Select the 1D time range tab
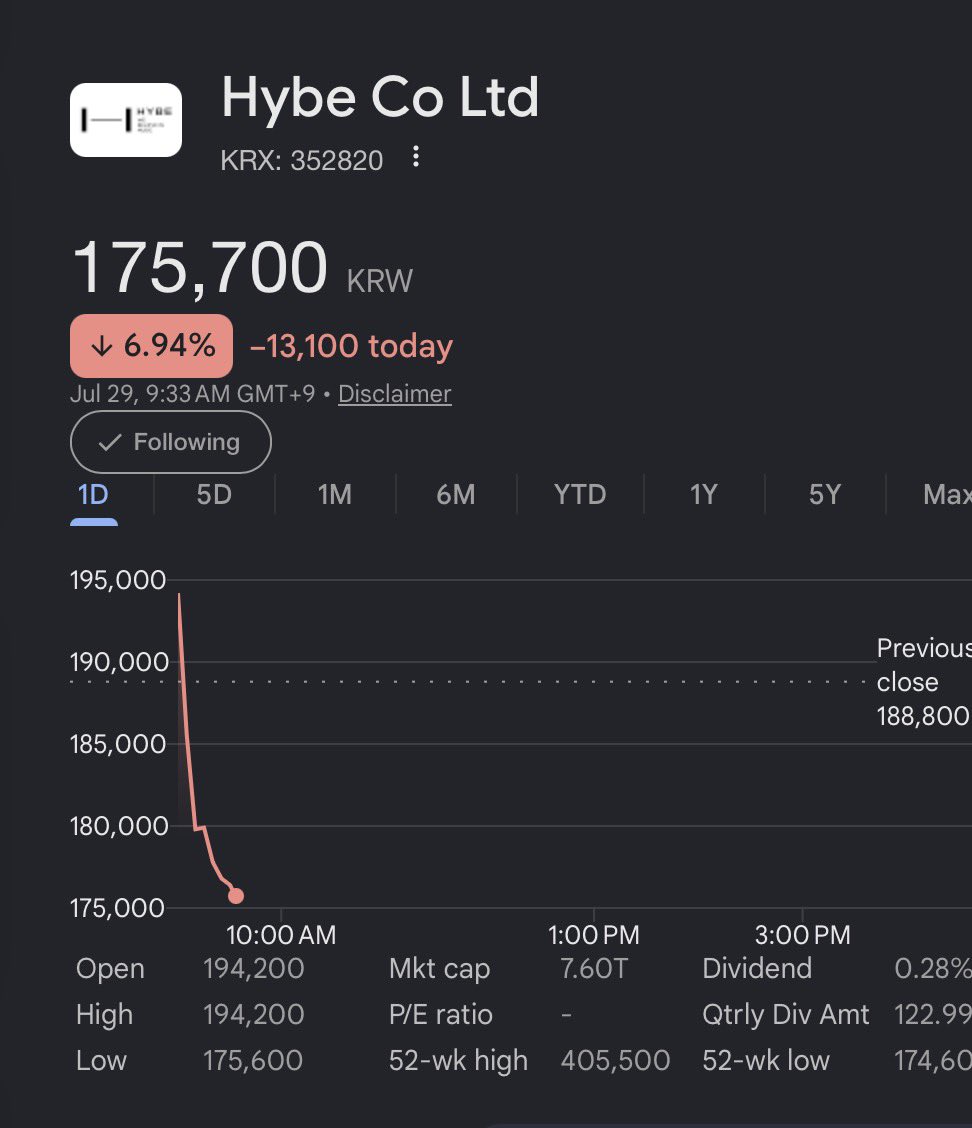This screenshot has height=1128, width=972. point(94,495)
